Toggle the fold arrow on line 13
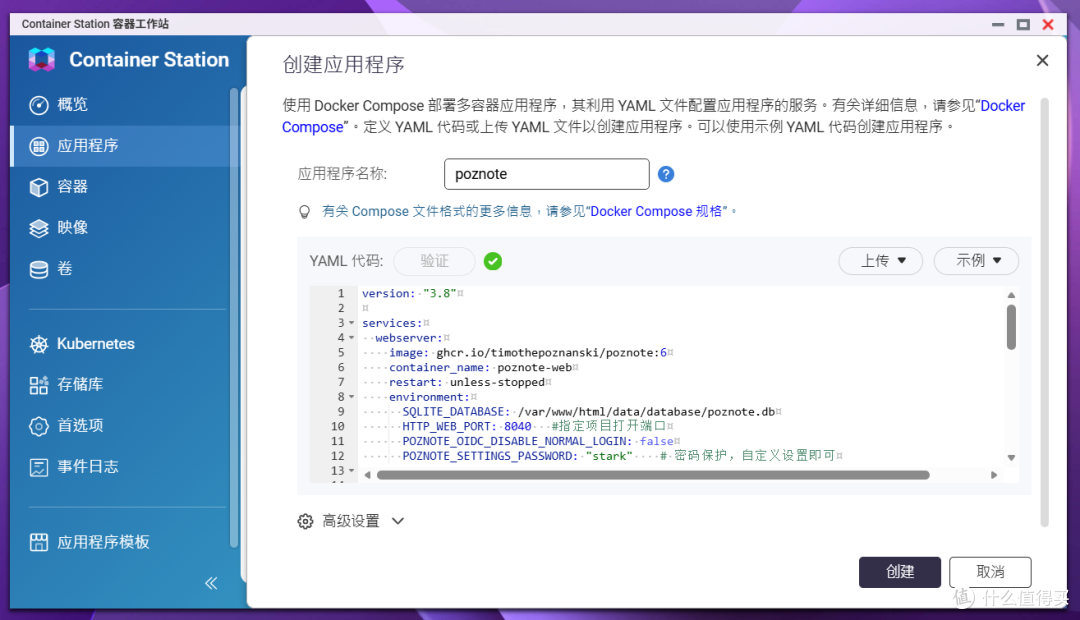This screenshot has height=620, width=1080. pyautogui.click(x=351, y=471)
